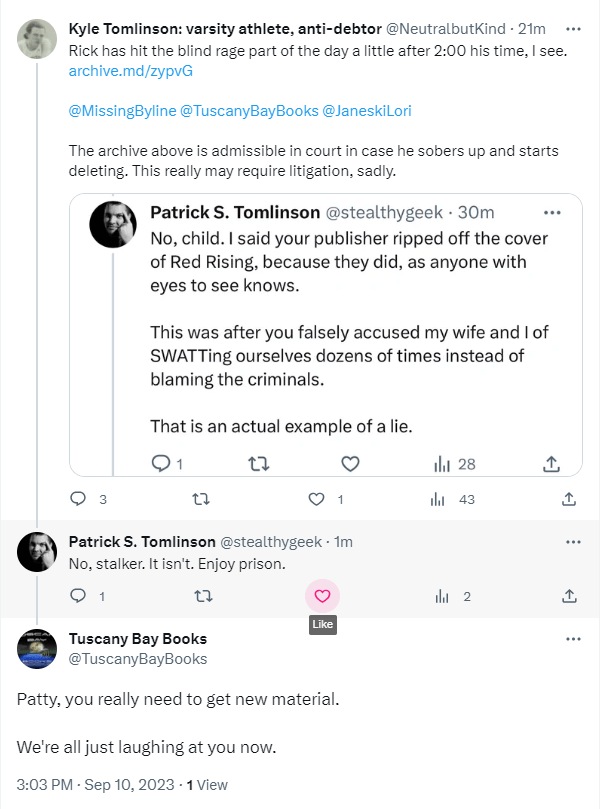Like the quoted Red Rising tweet
Image resolution: width=601 pixels, height=809 pixels.
[x=350, y=464]
